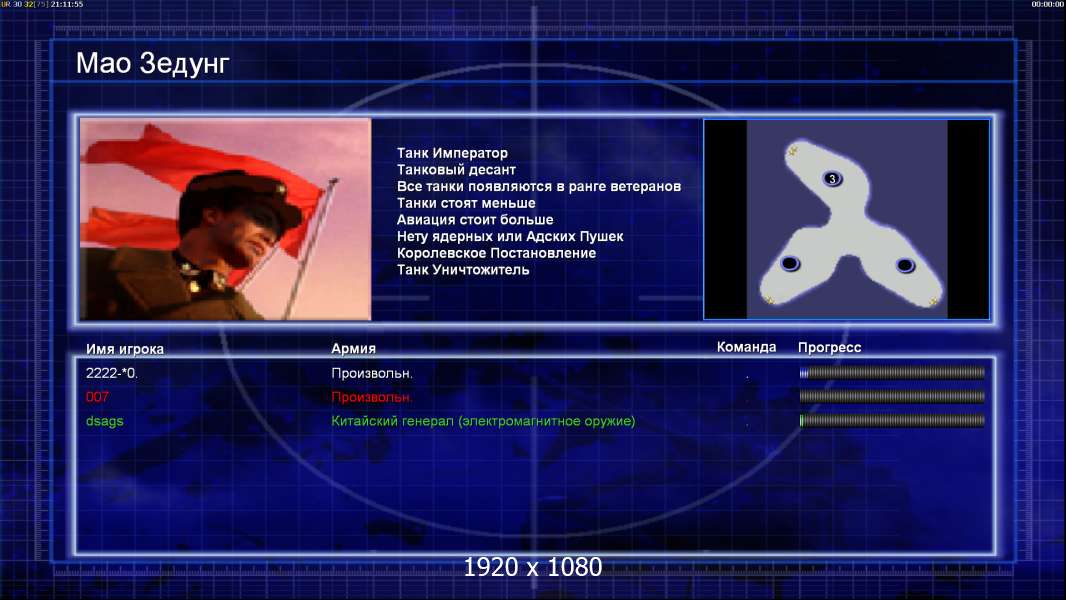The width and height of the screenshot is (1066, 600).
Task: Click 'Произвольн.' army of player 2222-*0.
Action: [x=372, y=373]
